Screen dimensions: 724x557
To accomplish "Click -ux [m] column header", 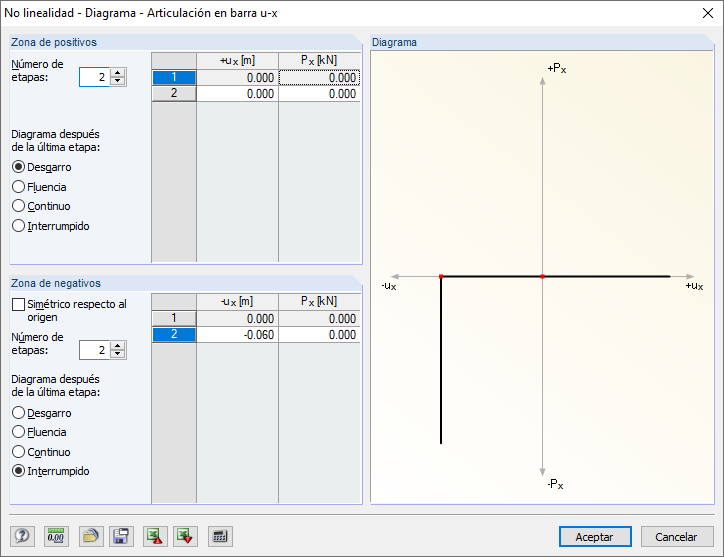I will click(237, 302).
